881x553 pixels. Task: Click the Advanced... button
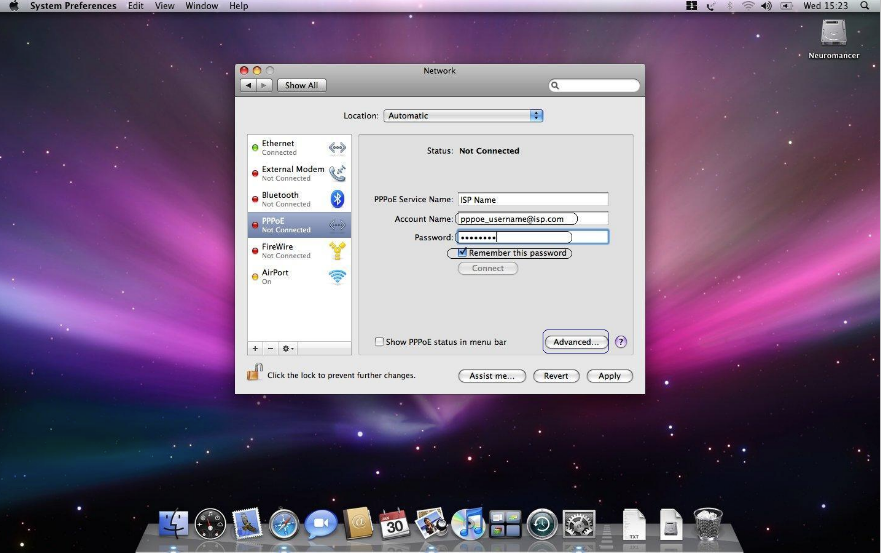pyautogui.click(x=576, y=342)
